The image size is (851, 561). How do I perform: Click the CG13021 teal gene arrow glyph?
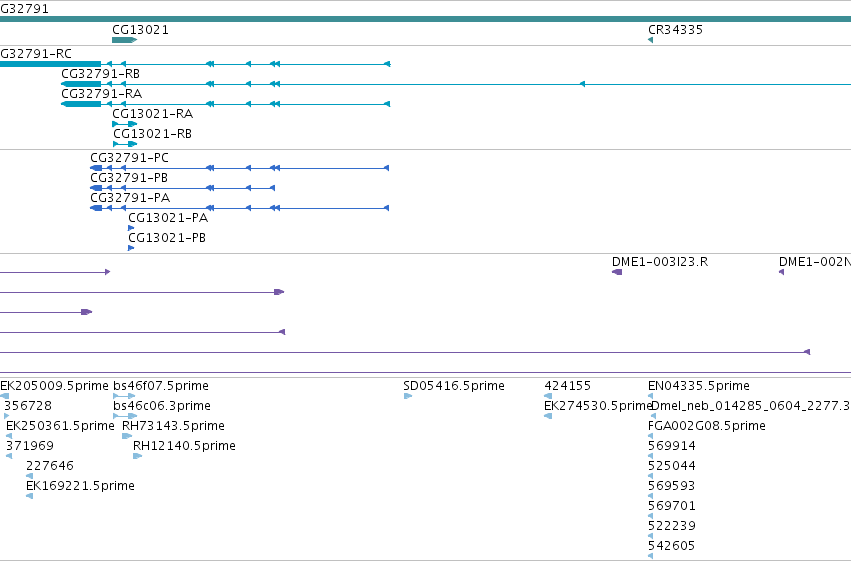[124, 40]
